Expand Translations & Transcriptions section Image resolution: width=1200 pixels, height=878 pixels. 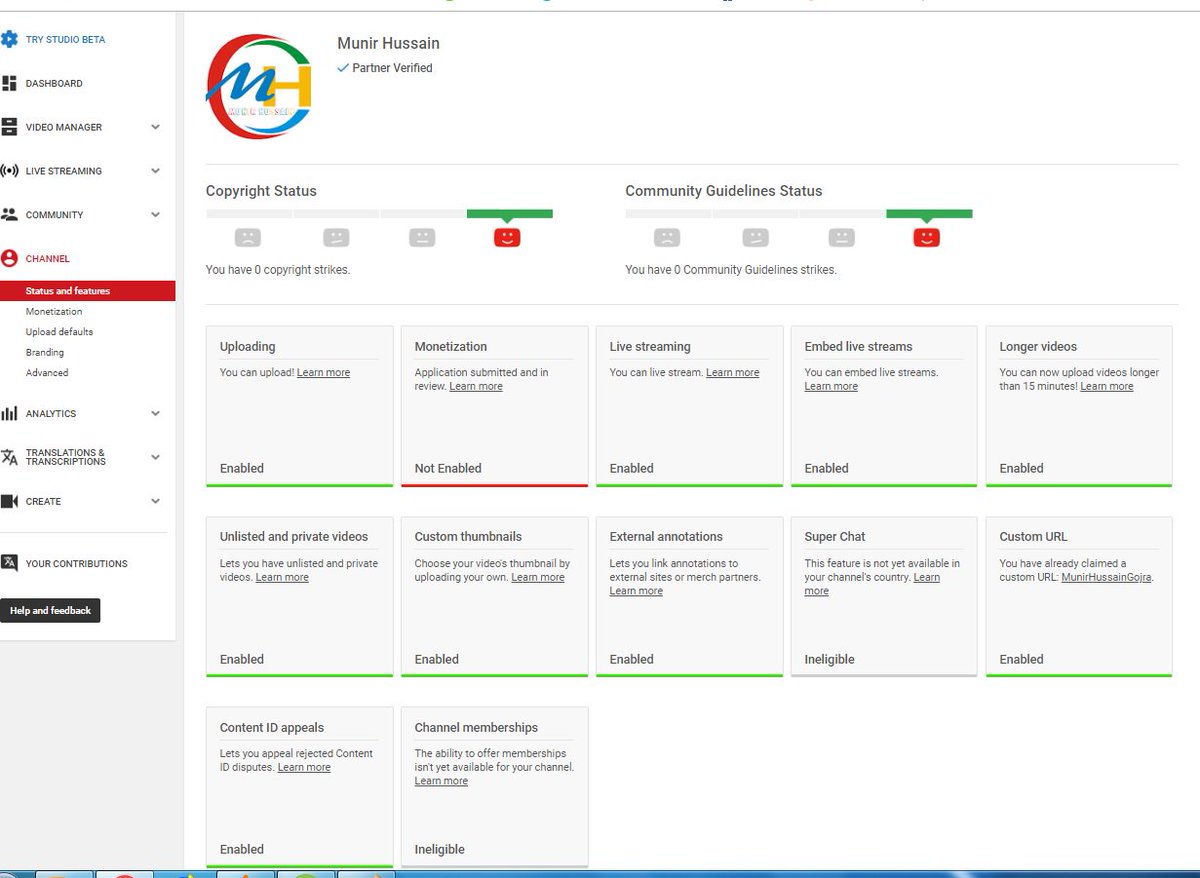tap(155, 457)
